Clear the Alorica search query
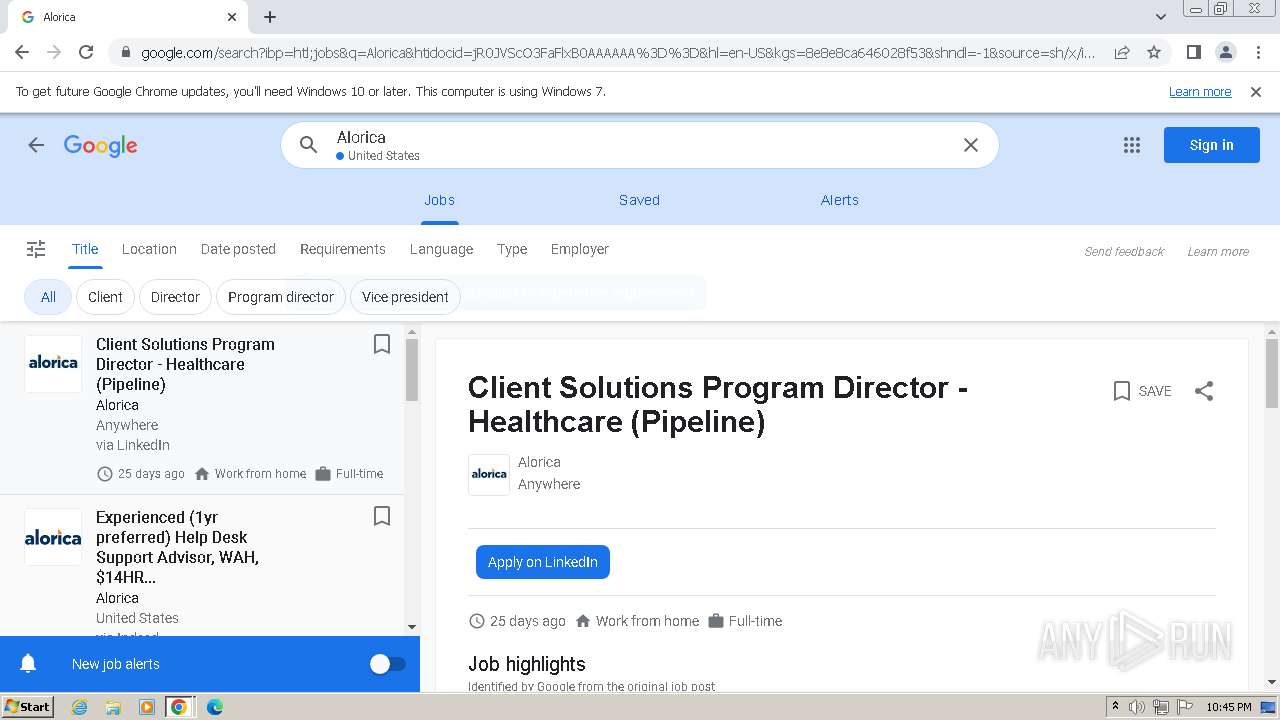This screenshot has width=1280, height=720. [x=970, y=145]
